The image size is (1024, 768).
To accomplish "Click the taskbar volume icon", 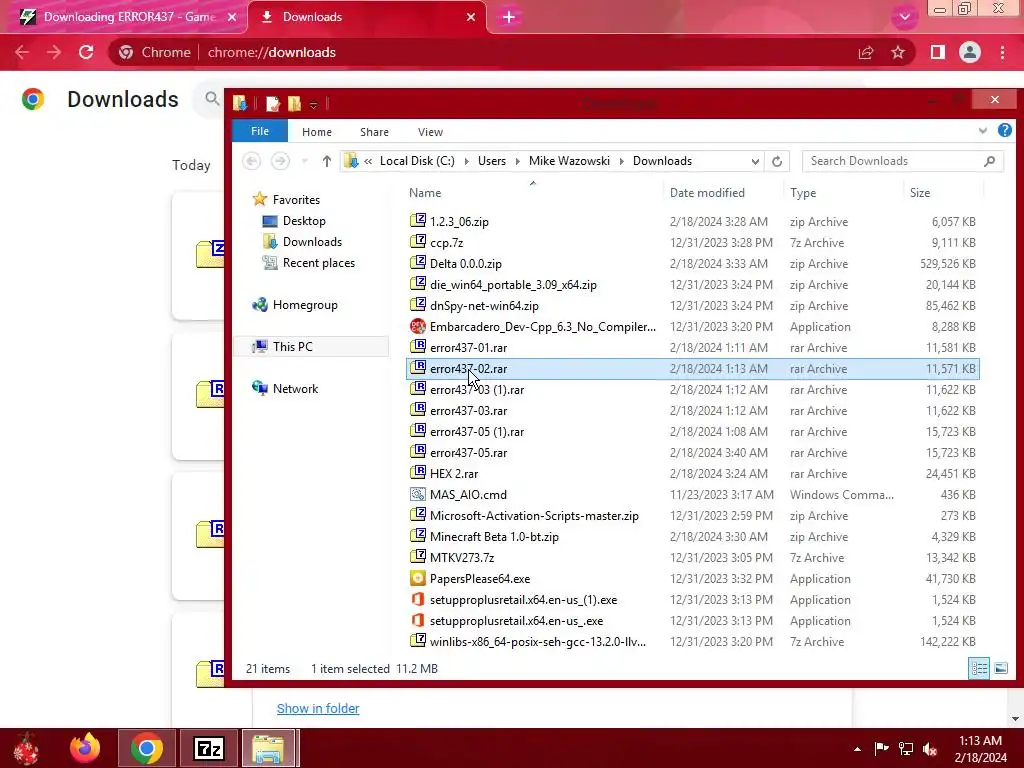I will tap(930, 749).
